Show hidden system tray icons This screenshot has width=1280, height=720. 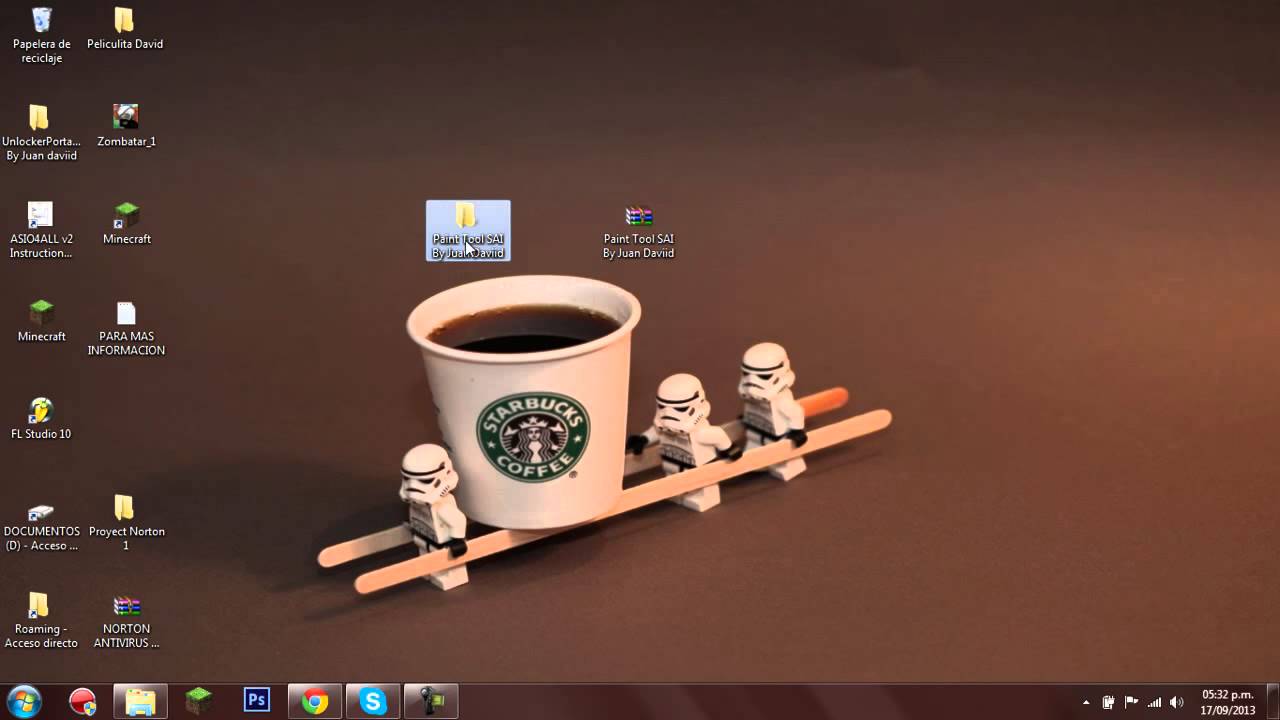tap(1086, 703)
